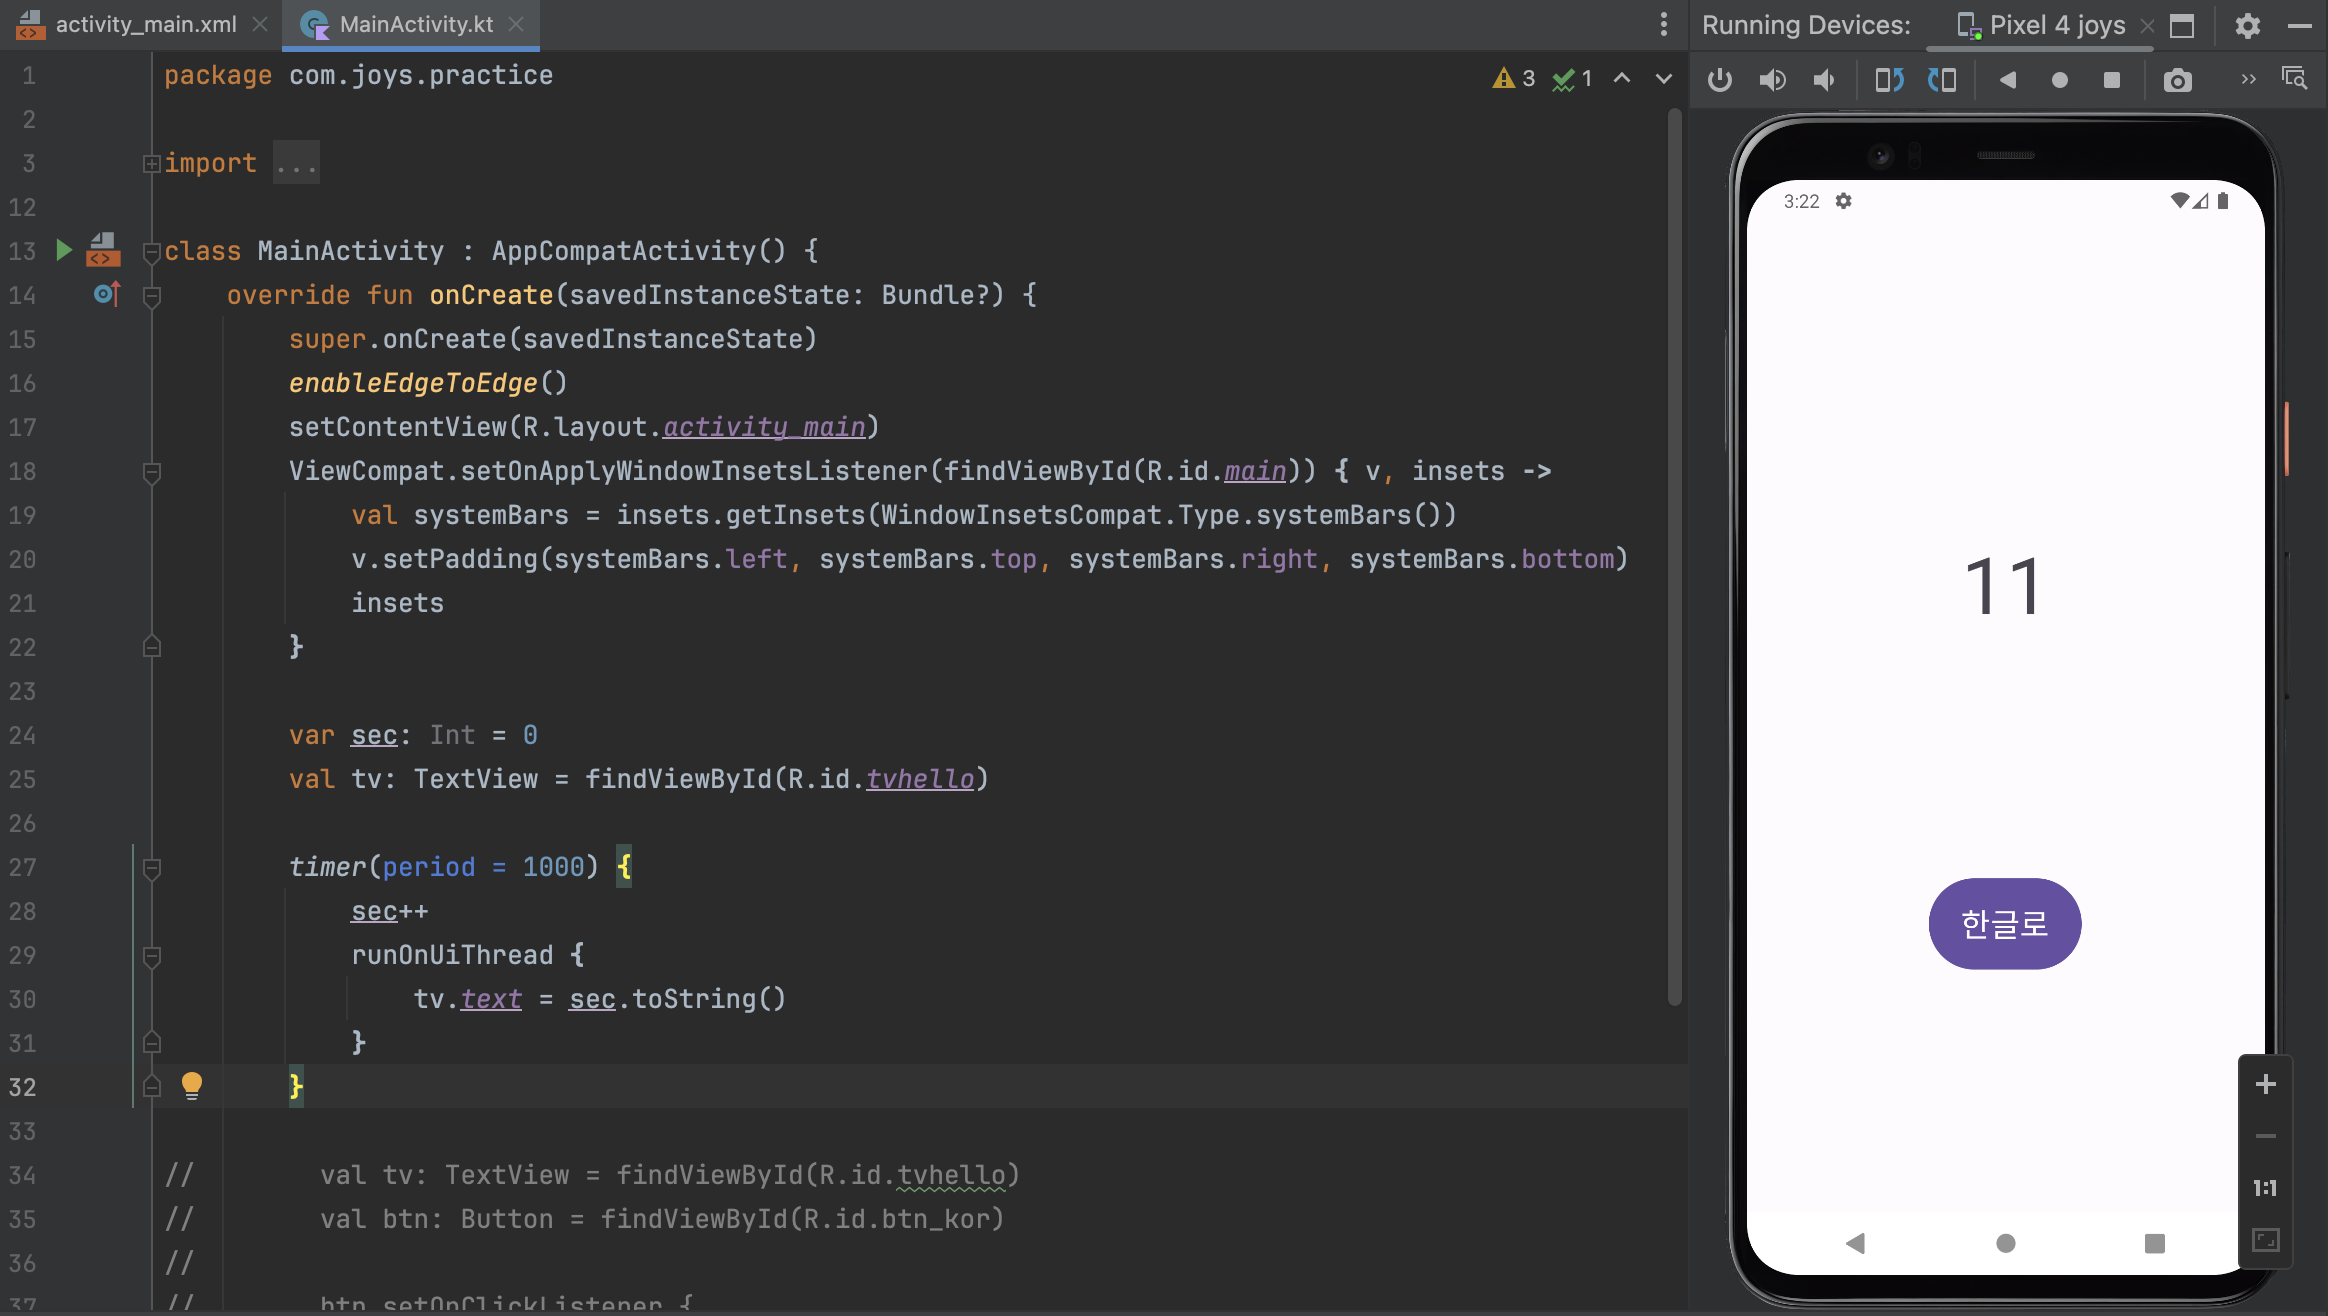
Task: Rotate the virtual device counterclockwise
Action: pyautogui.click(x=1890, y=80)
